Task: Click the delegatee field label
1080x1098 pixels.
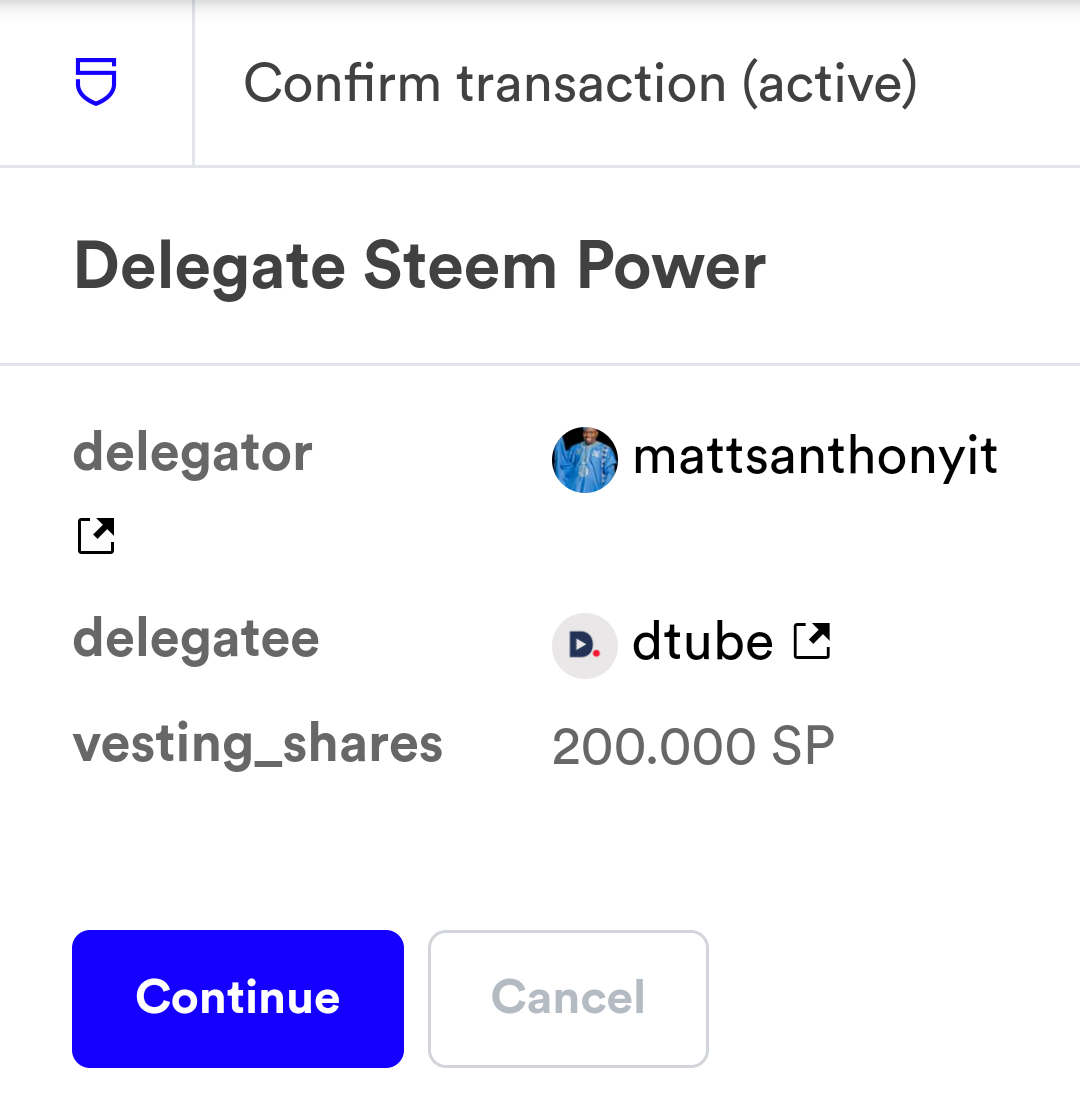Action: click(x=196, y=638)
